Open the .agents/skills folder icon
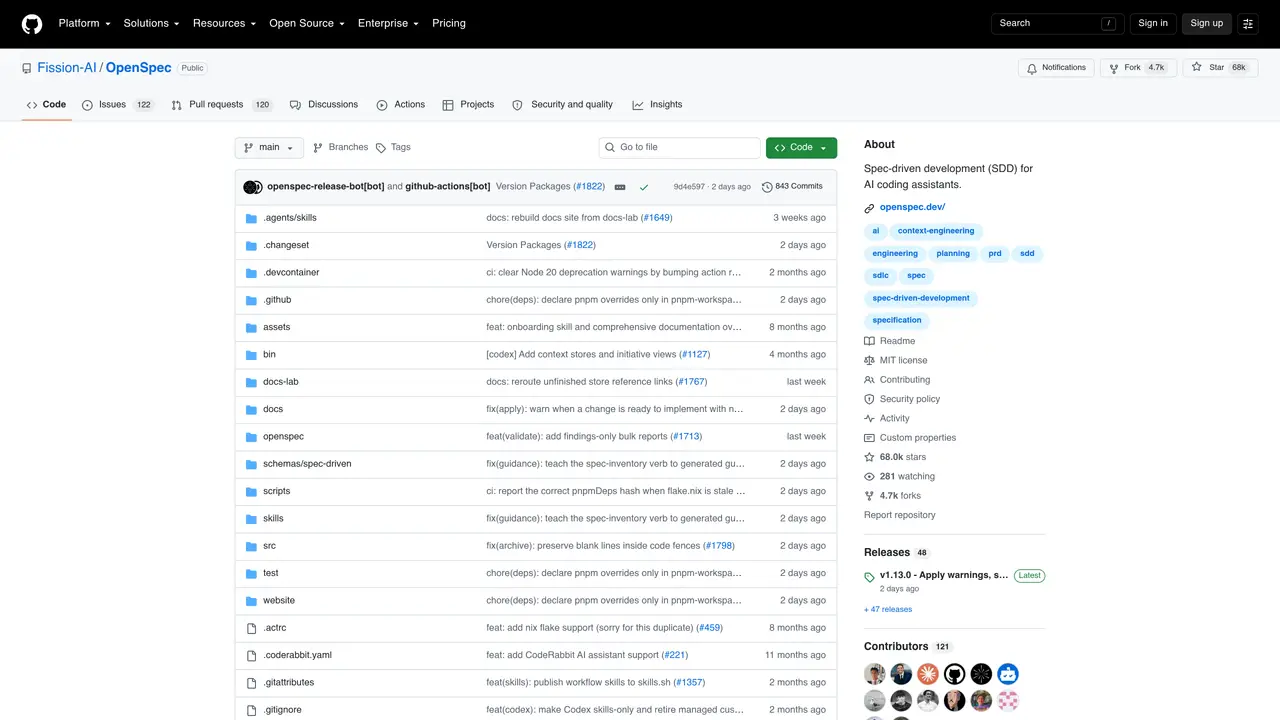The width and height of the screenshot is (1280, 720). pos(252,218)
